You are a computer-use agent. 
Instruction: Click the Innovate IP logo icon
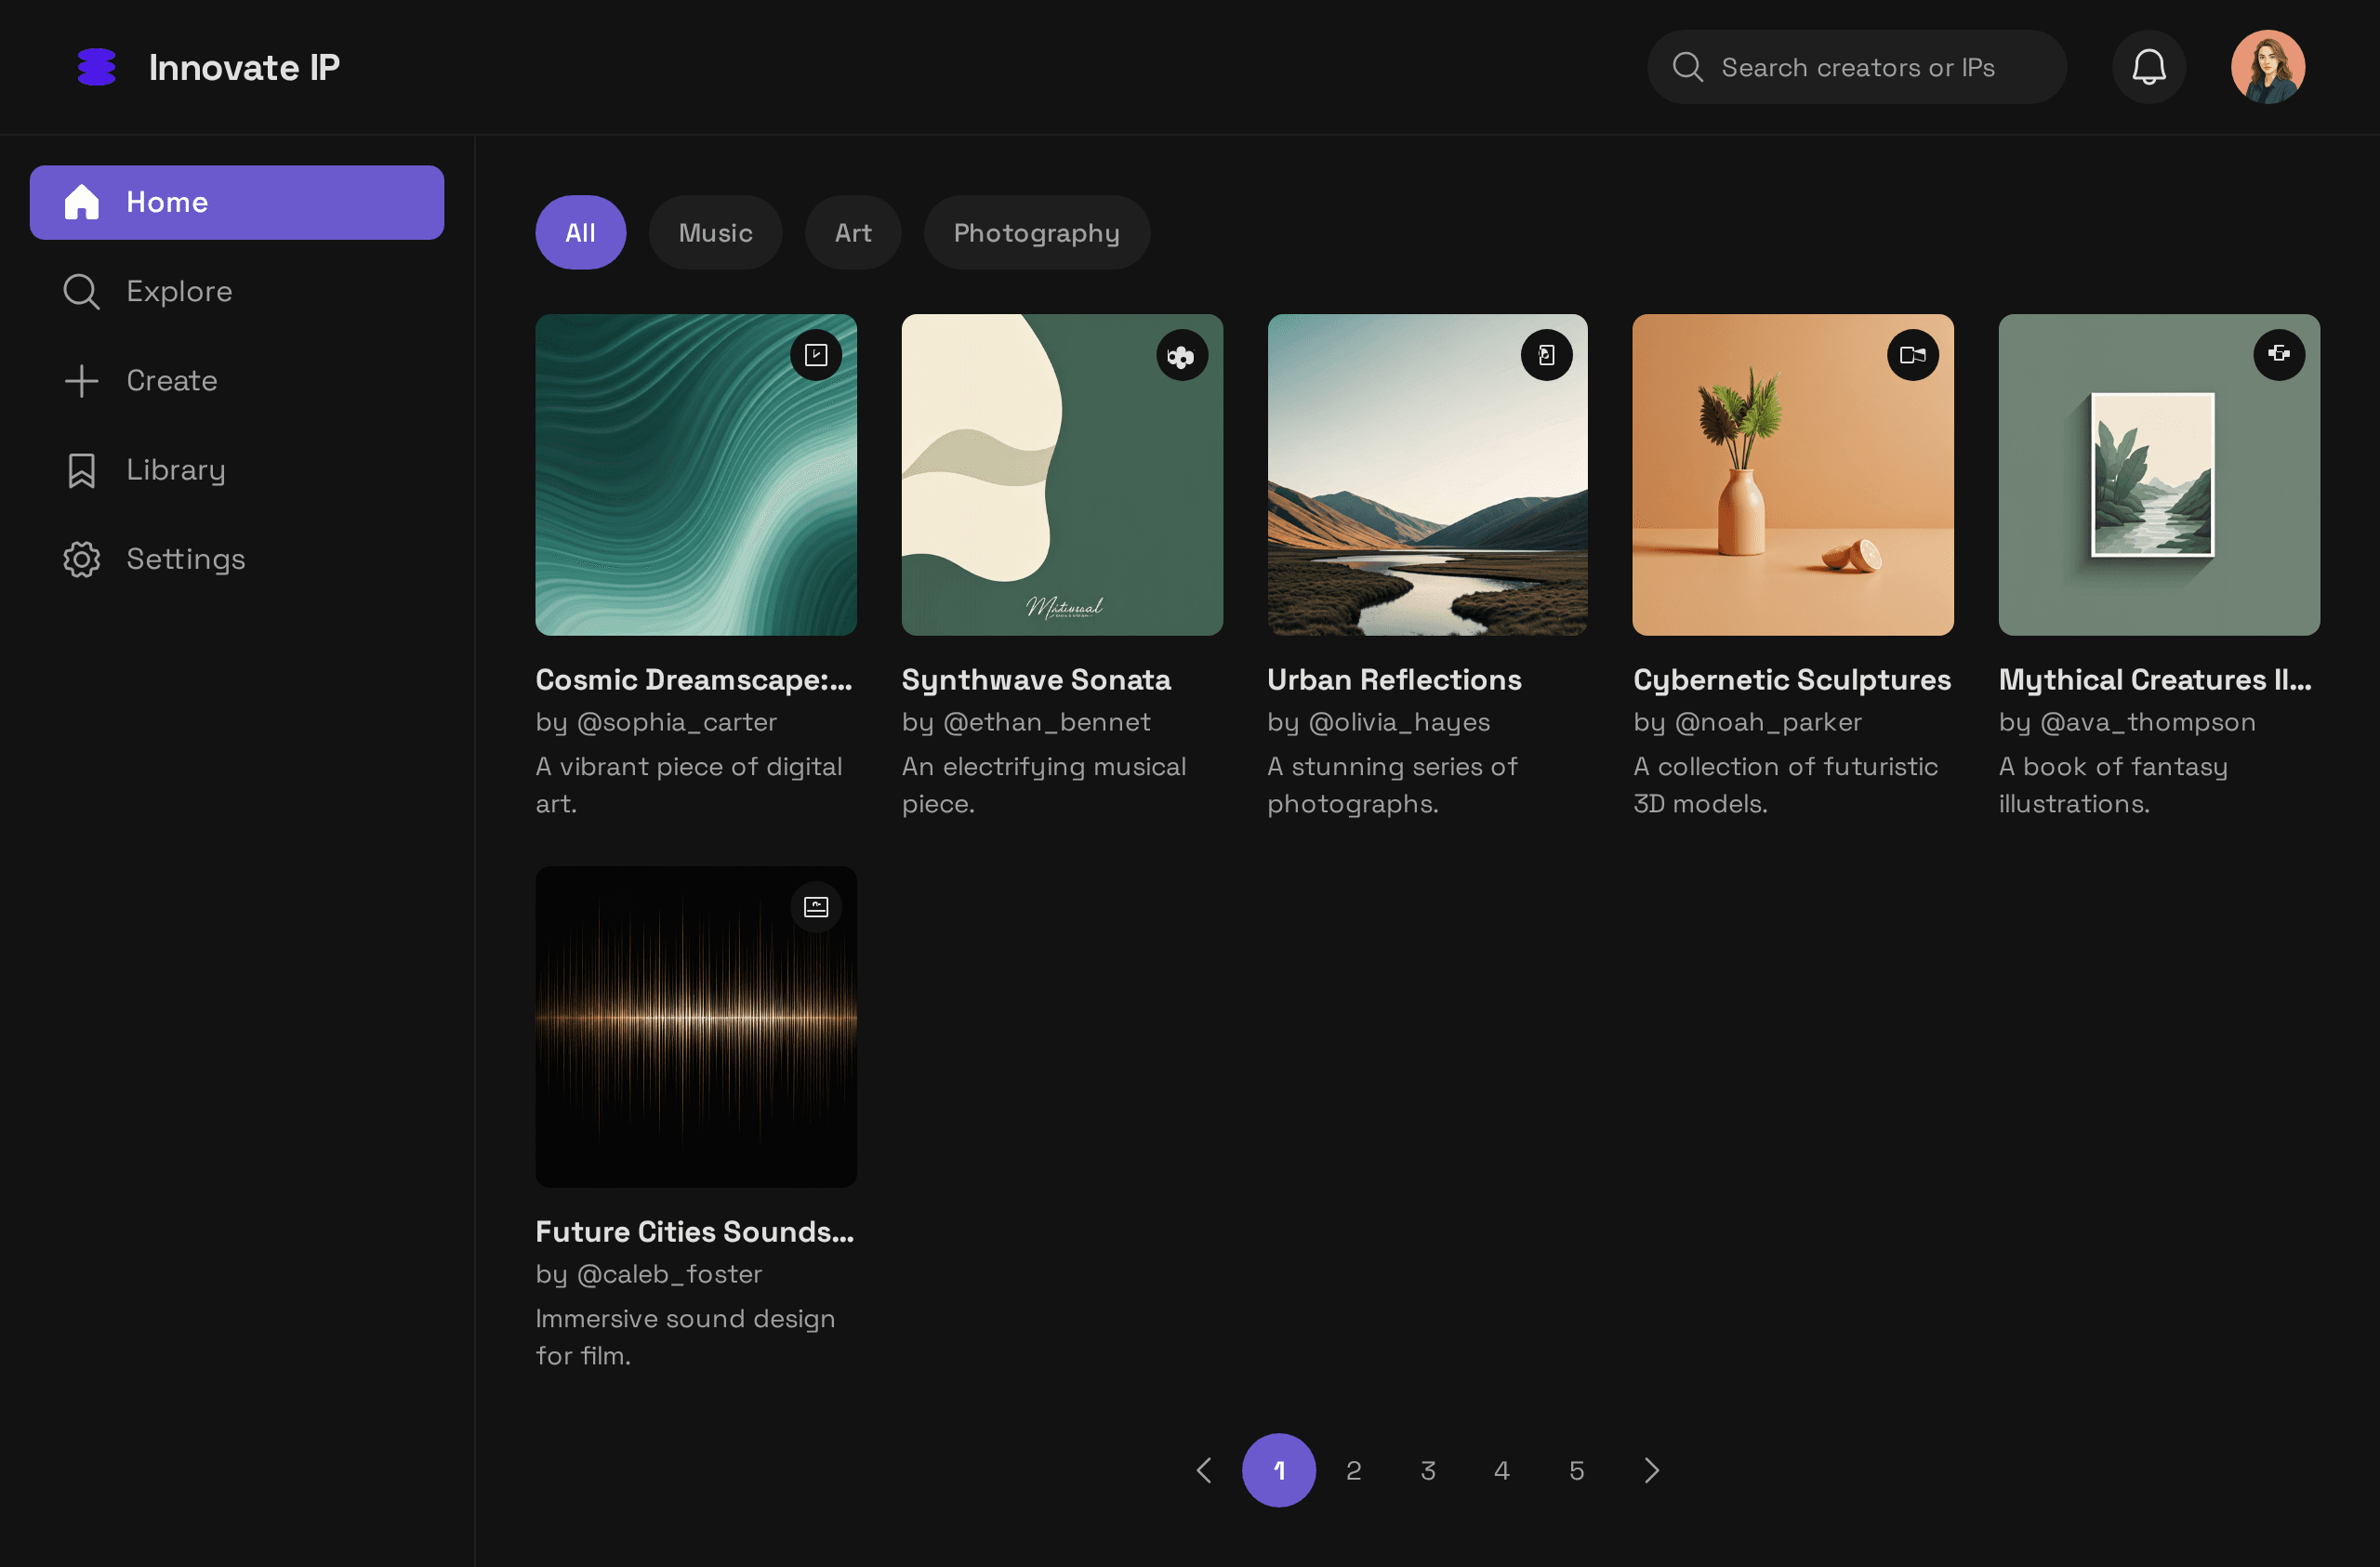tap(97, 67)
